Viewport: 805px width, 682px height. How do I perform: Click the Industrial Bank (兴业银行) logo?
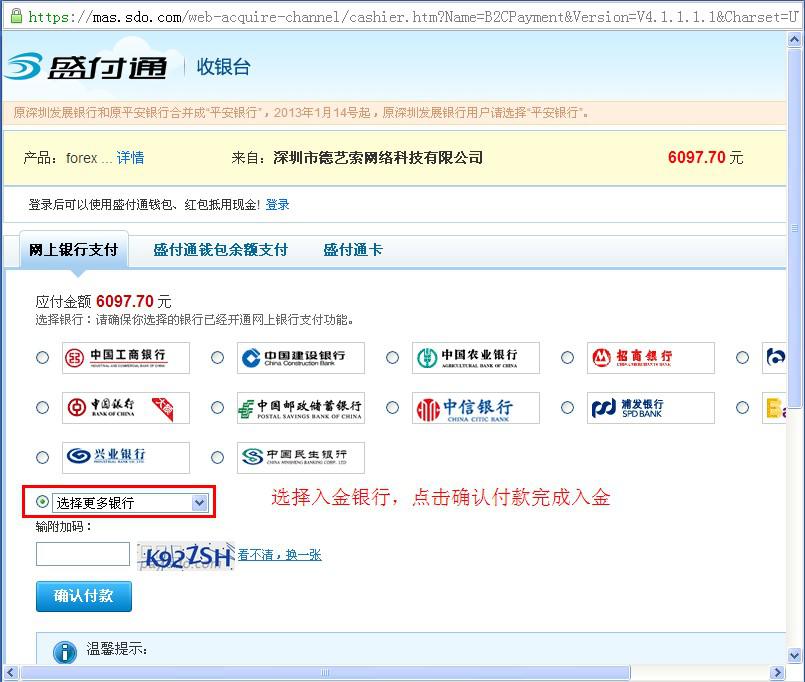(x=126, y=458)
